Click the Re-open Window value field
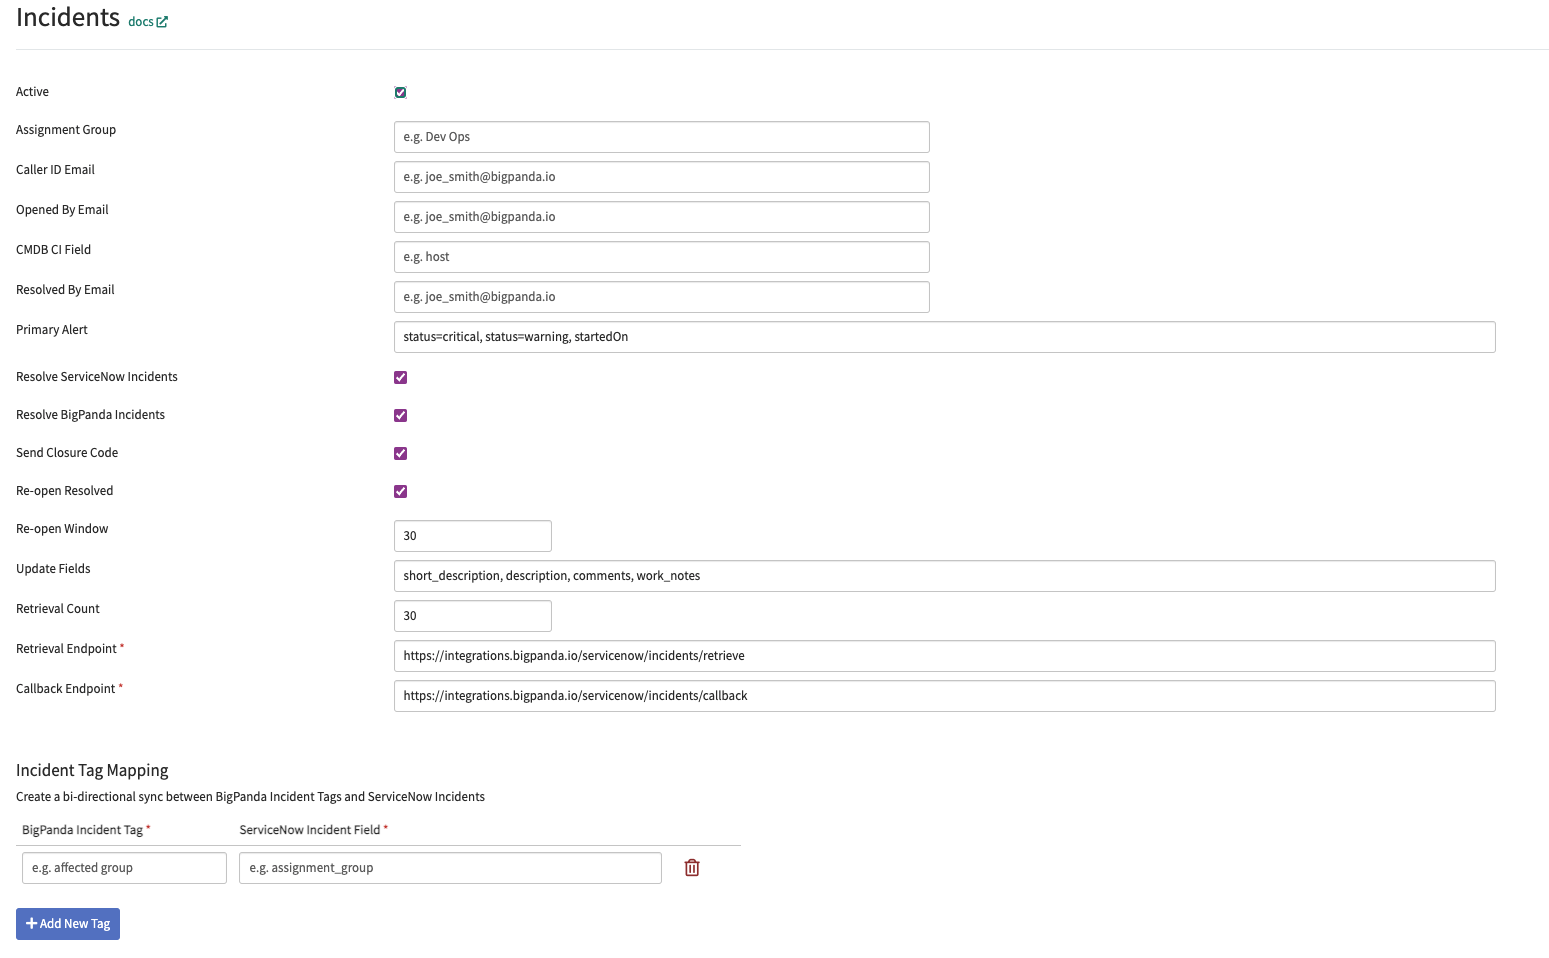Screen dimensions: 1549x958 [473, 536]
